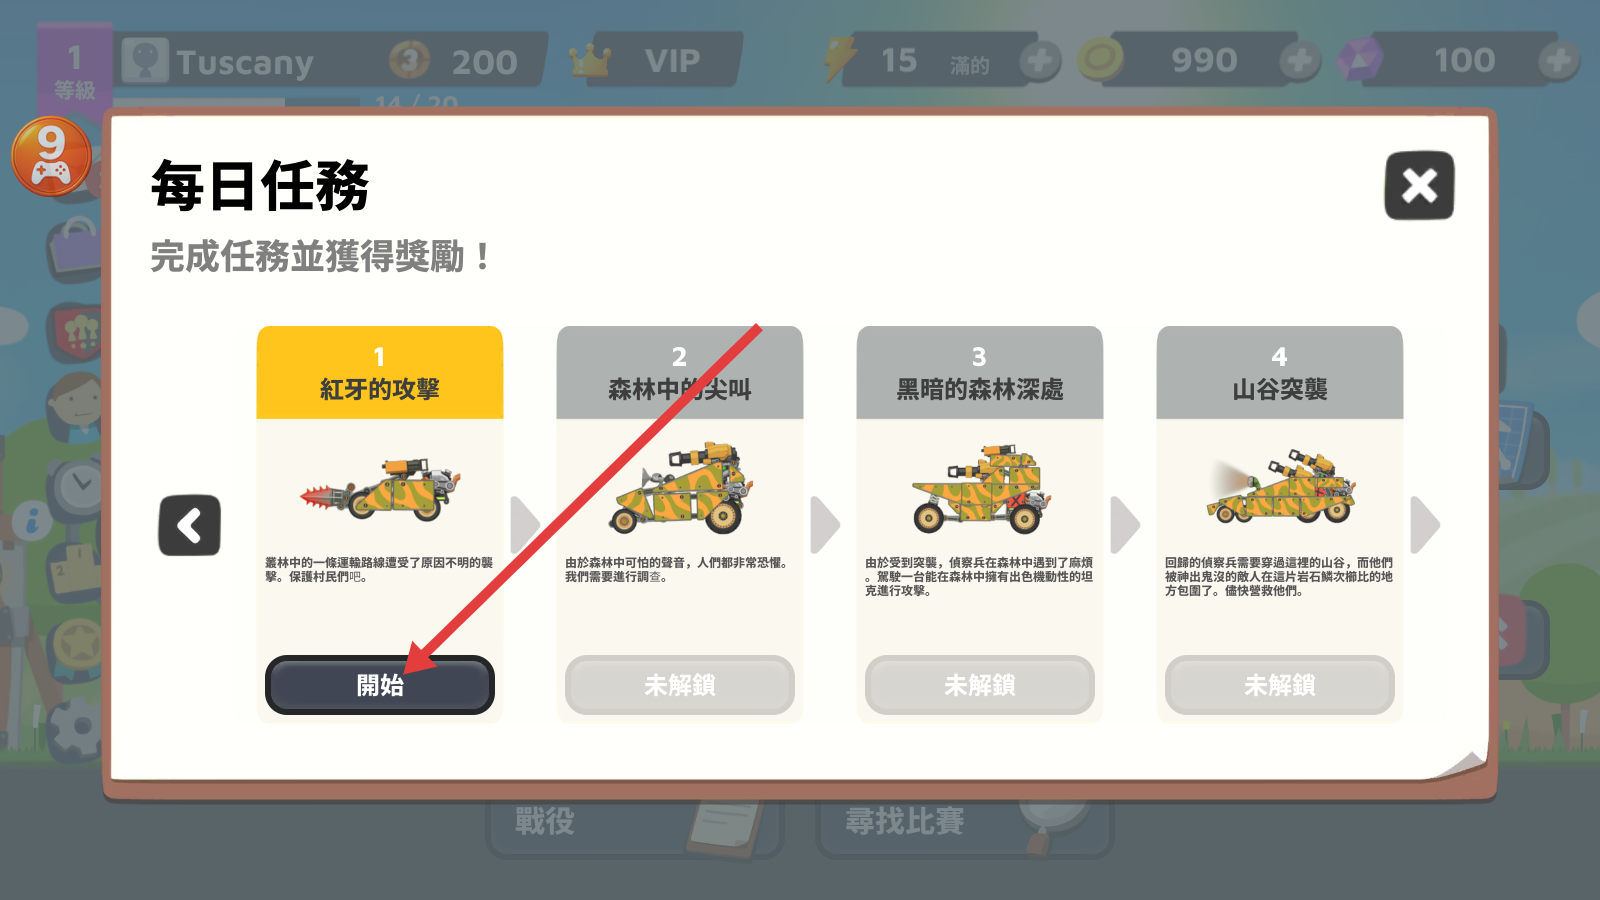This screenshot has height=900, width=1600.
Task: Select mission card header 1 紅牙的攻擊
Action: tap(380, 373)
